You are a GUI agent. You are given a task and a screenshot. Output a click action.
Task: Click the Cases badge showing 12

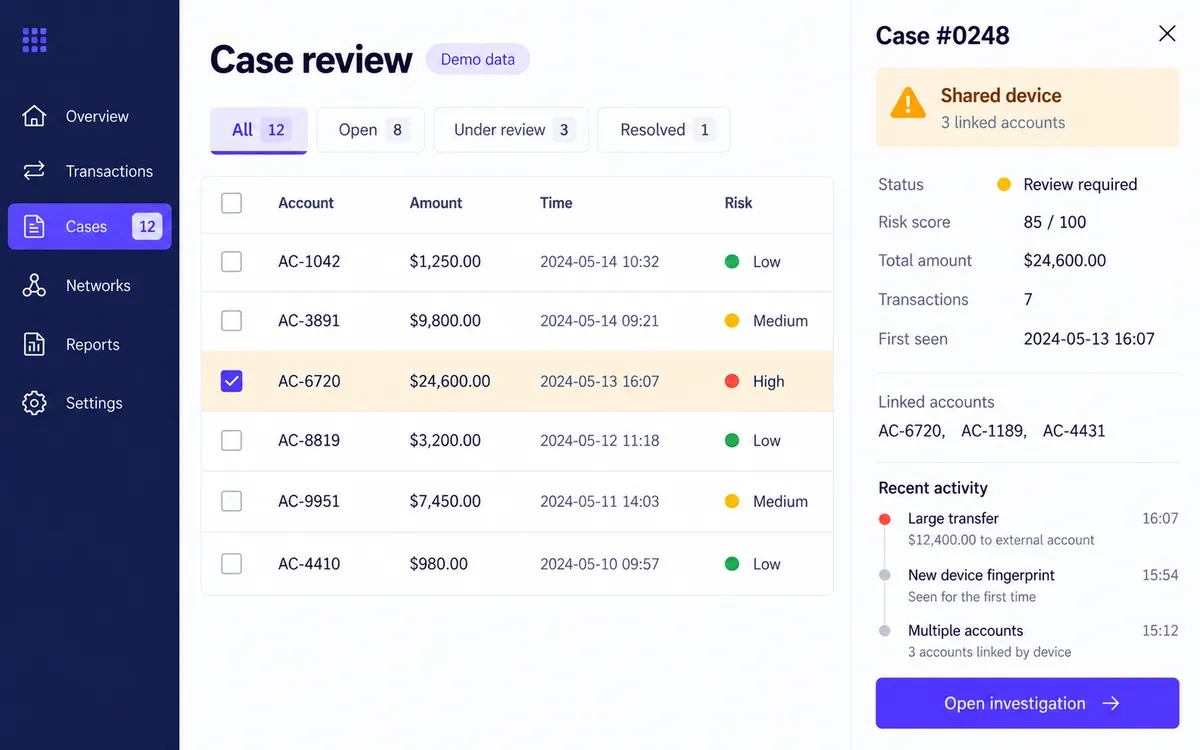pos(147,227)
